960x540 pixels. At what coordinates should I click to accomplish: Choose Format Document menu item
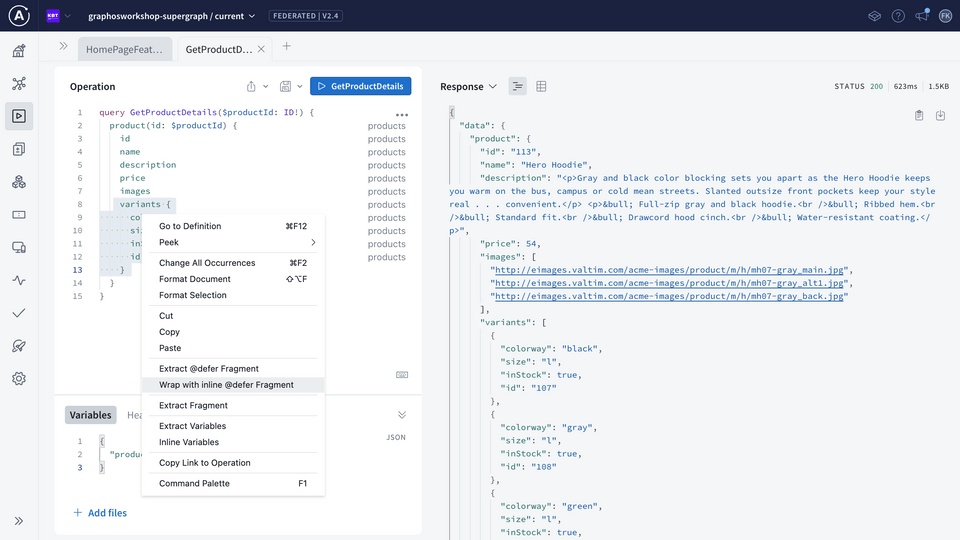[233, 279]
